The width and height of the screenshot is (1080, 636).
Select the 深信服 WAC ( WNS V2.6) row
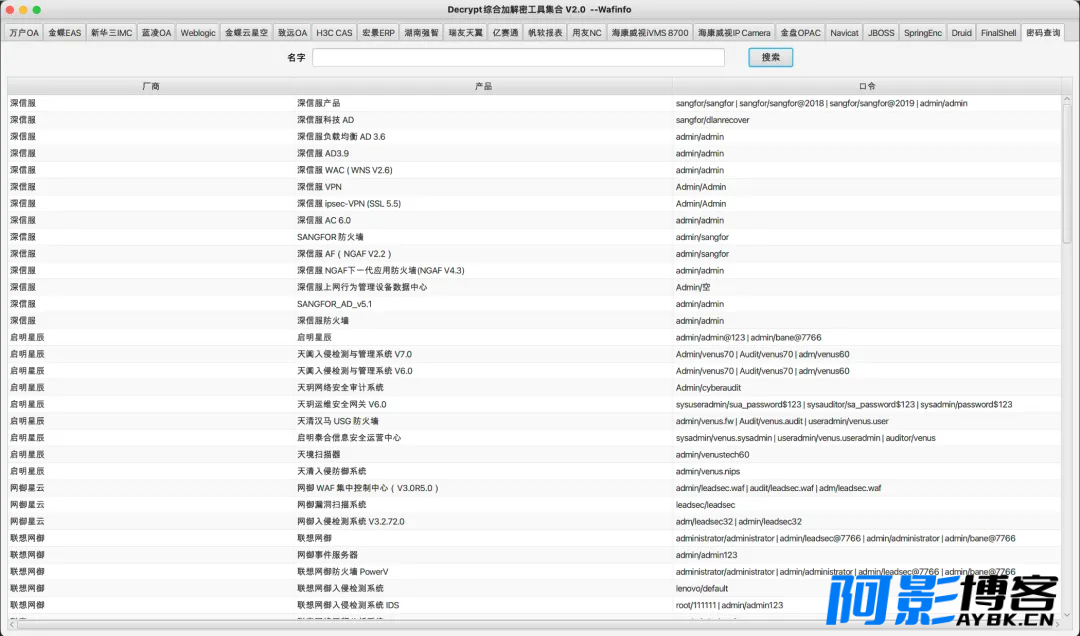pos(534,170)
